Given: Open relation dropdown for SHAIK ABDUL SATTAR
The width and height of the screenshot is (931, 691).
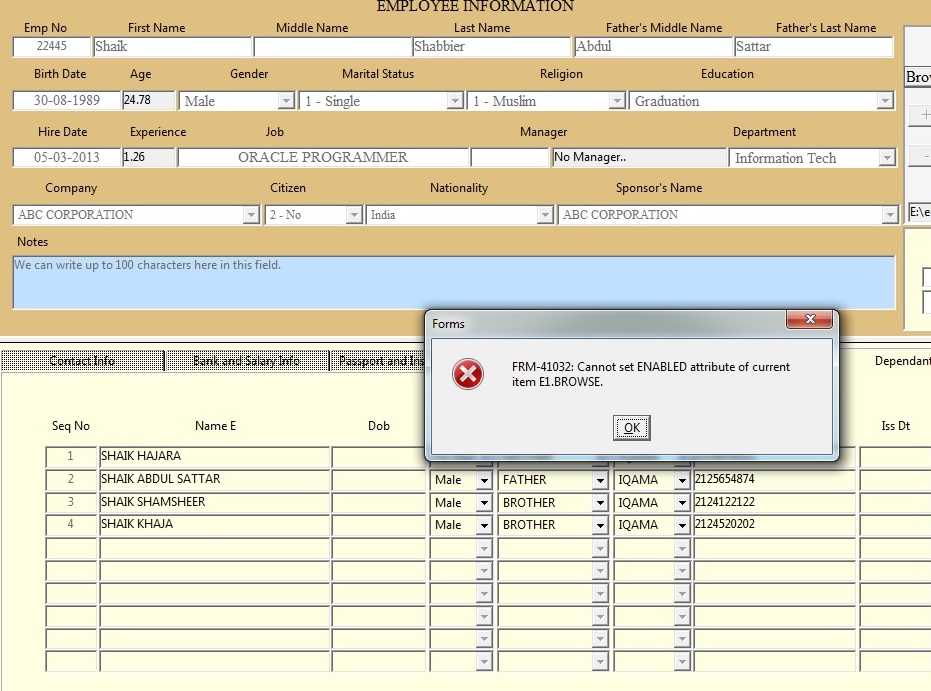Looking at the screenshot, I should 600,480.
